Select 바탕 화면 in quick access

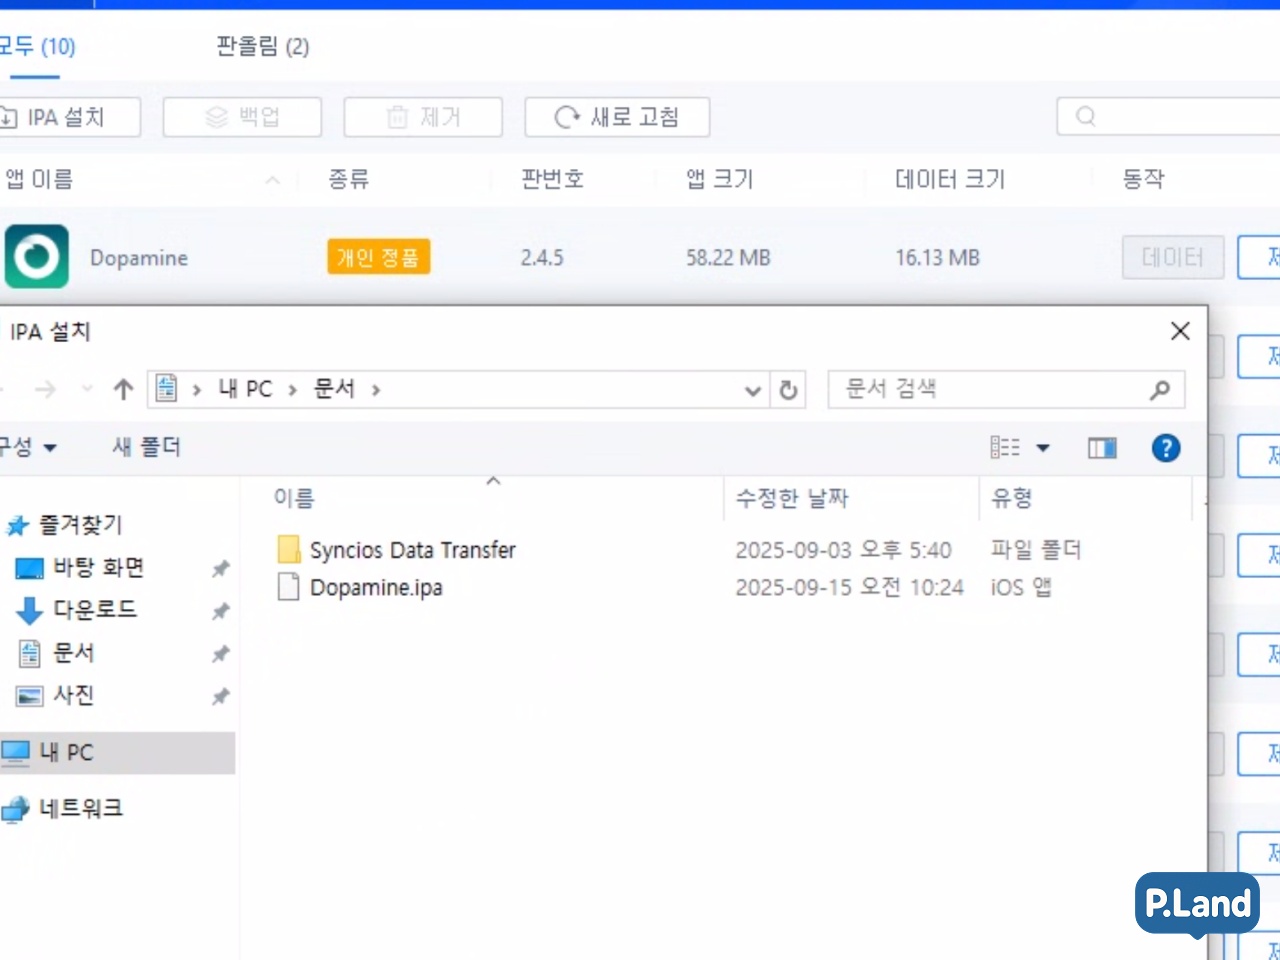click(x=98, y=568)
